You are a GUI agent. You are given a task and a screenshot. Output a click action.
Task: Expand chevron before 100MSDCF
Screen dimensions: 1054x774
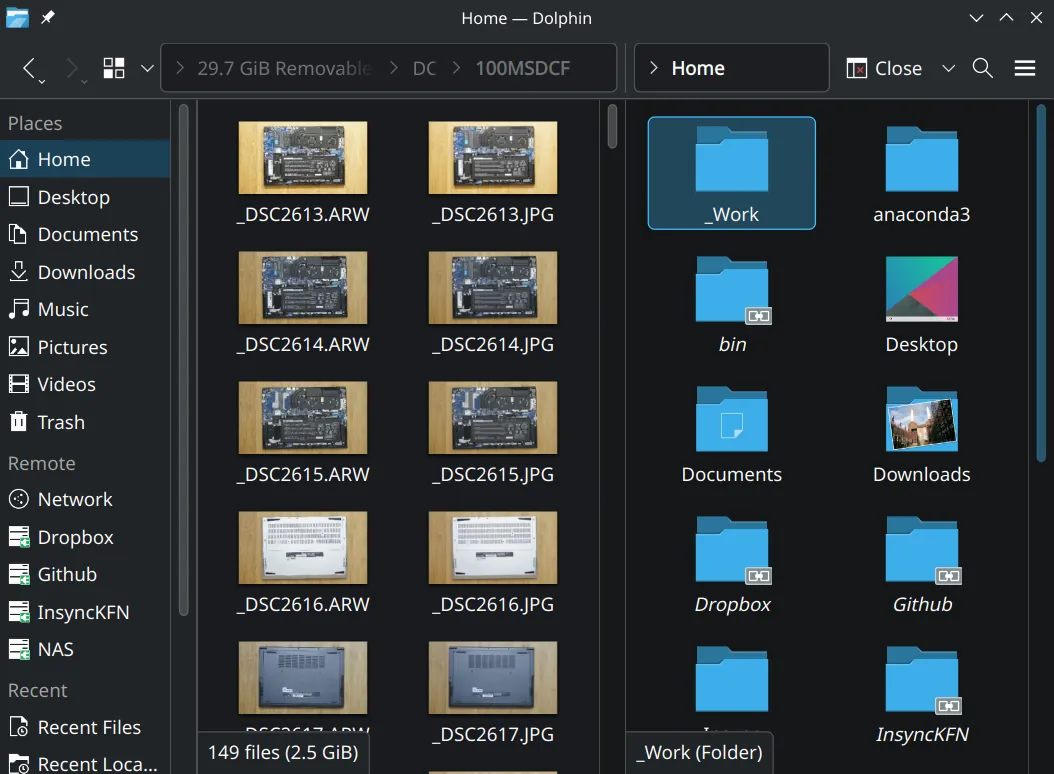click(456, 68)
